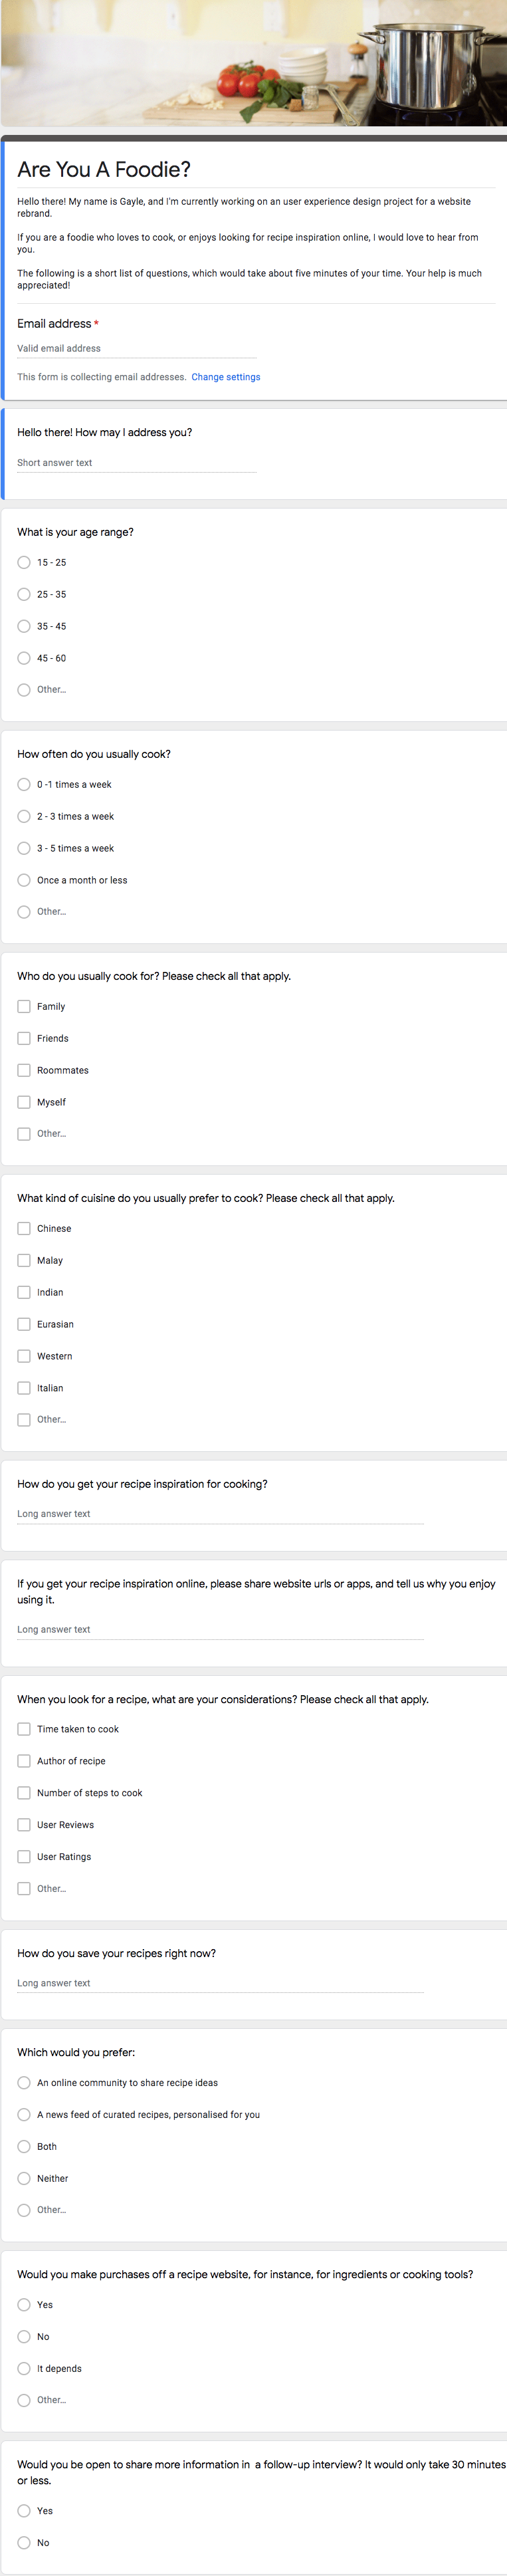This screenshot has width=507, height=2576.
Task: Check 'Time taken to cook' consideration
Action: coord(24,1729)
